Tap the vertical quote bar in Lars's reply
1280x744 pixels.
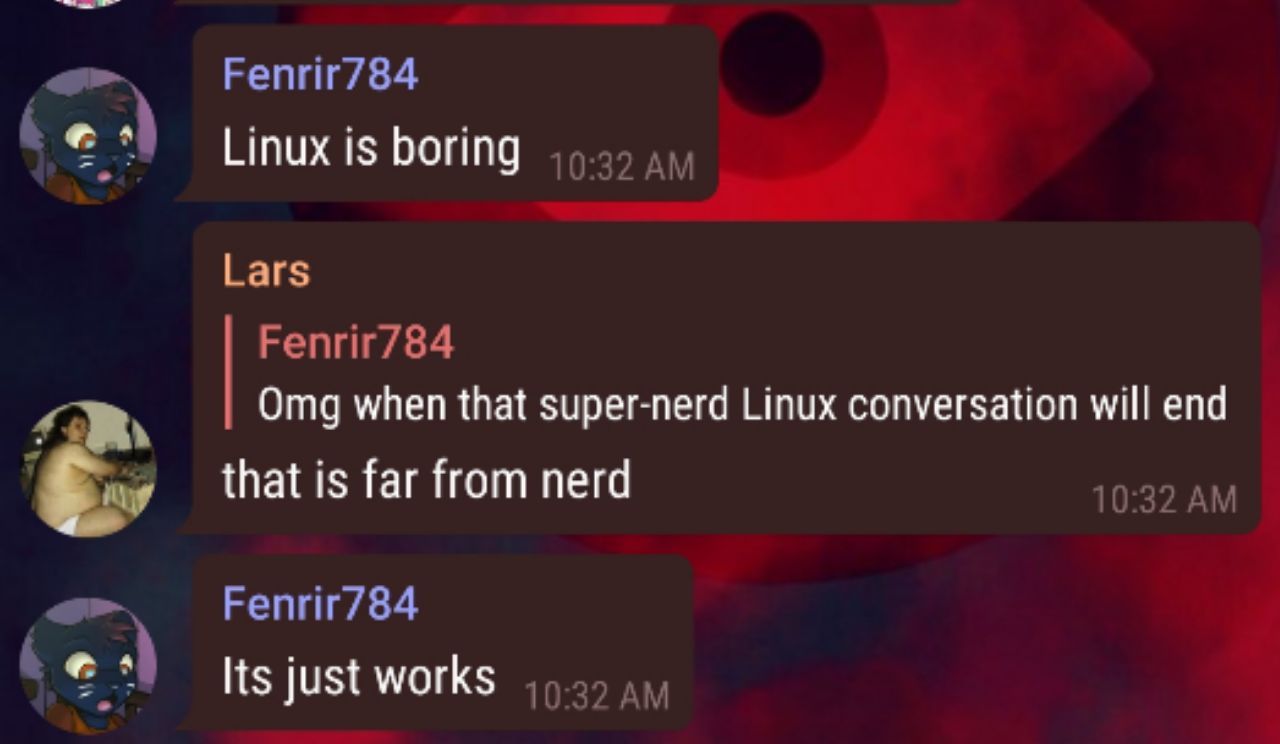pos(229,371)
